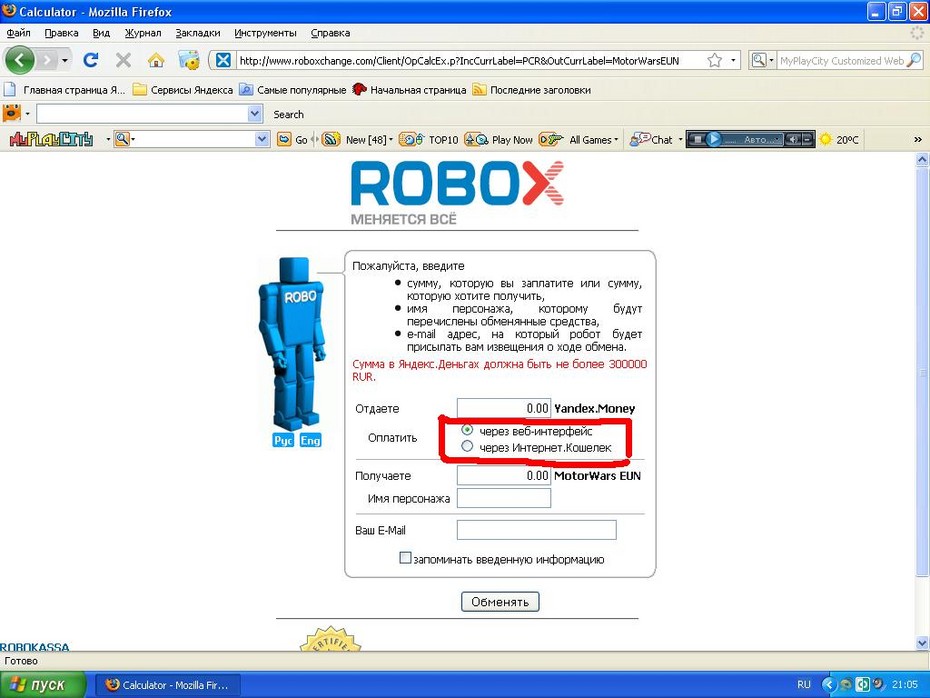Viewport: 930px width, 698px height.
Task: Tick запоминать введенную информацию checkbox
Action: pyautogui.click(x=405, y=557)
